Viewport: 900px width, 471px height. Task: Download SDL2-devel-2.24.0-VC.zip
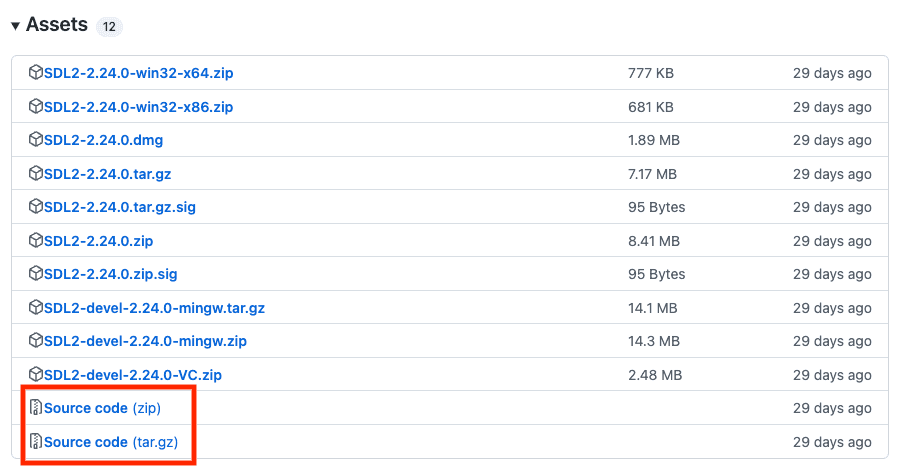coord(132,375)
